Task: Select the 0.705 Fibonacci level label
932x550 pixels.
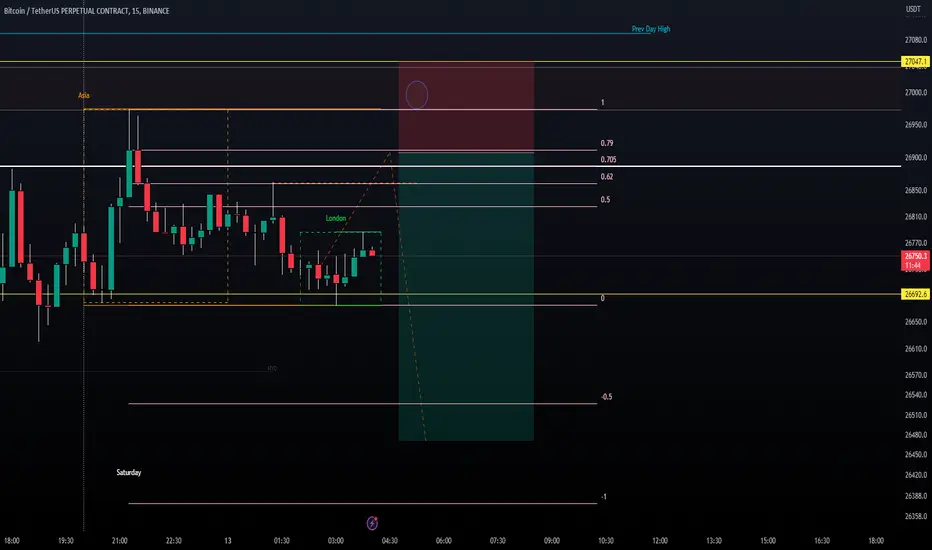Action: [608, 159]
